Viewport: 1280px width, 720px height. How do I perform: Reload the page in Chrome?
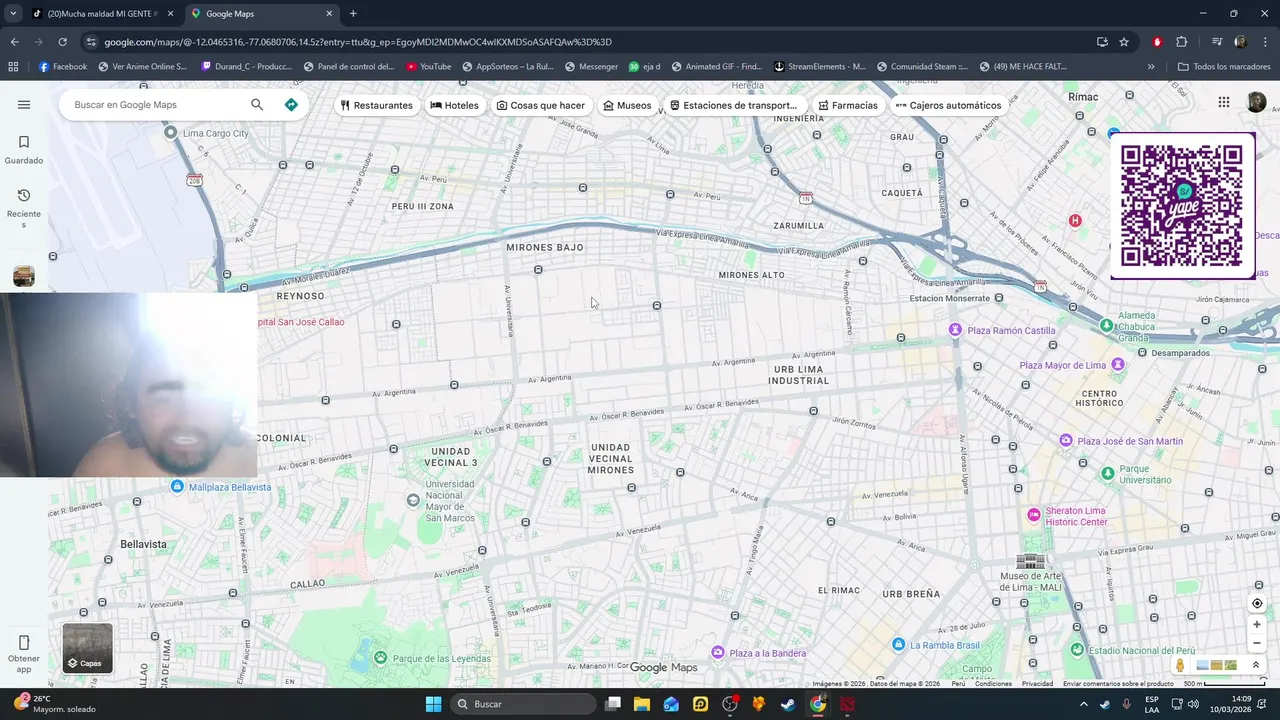(x=62, y=42)
